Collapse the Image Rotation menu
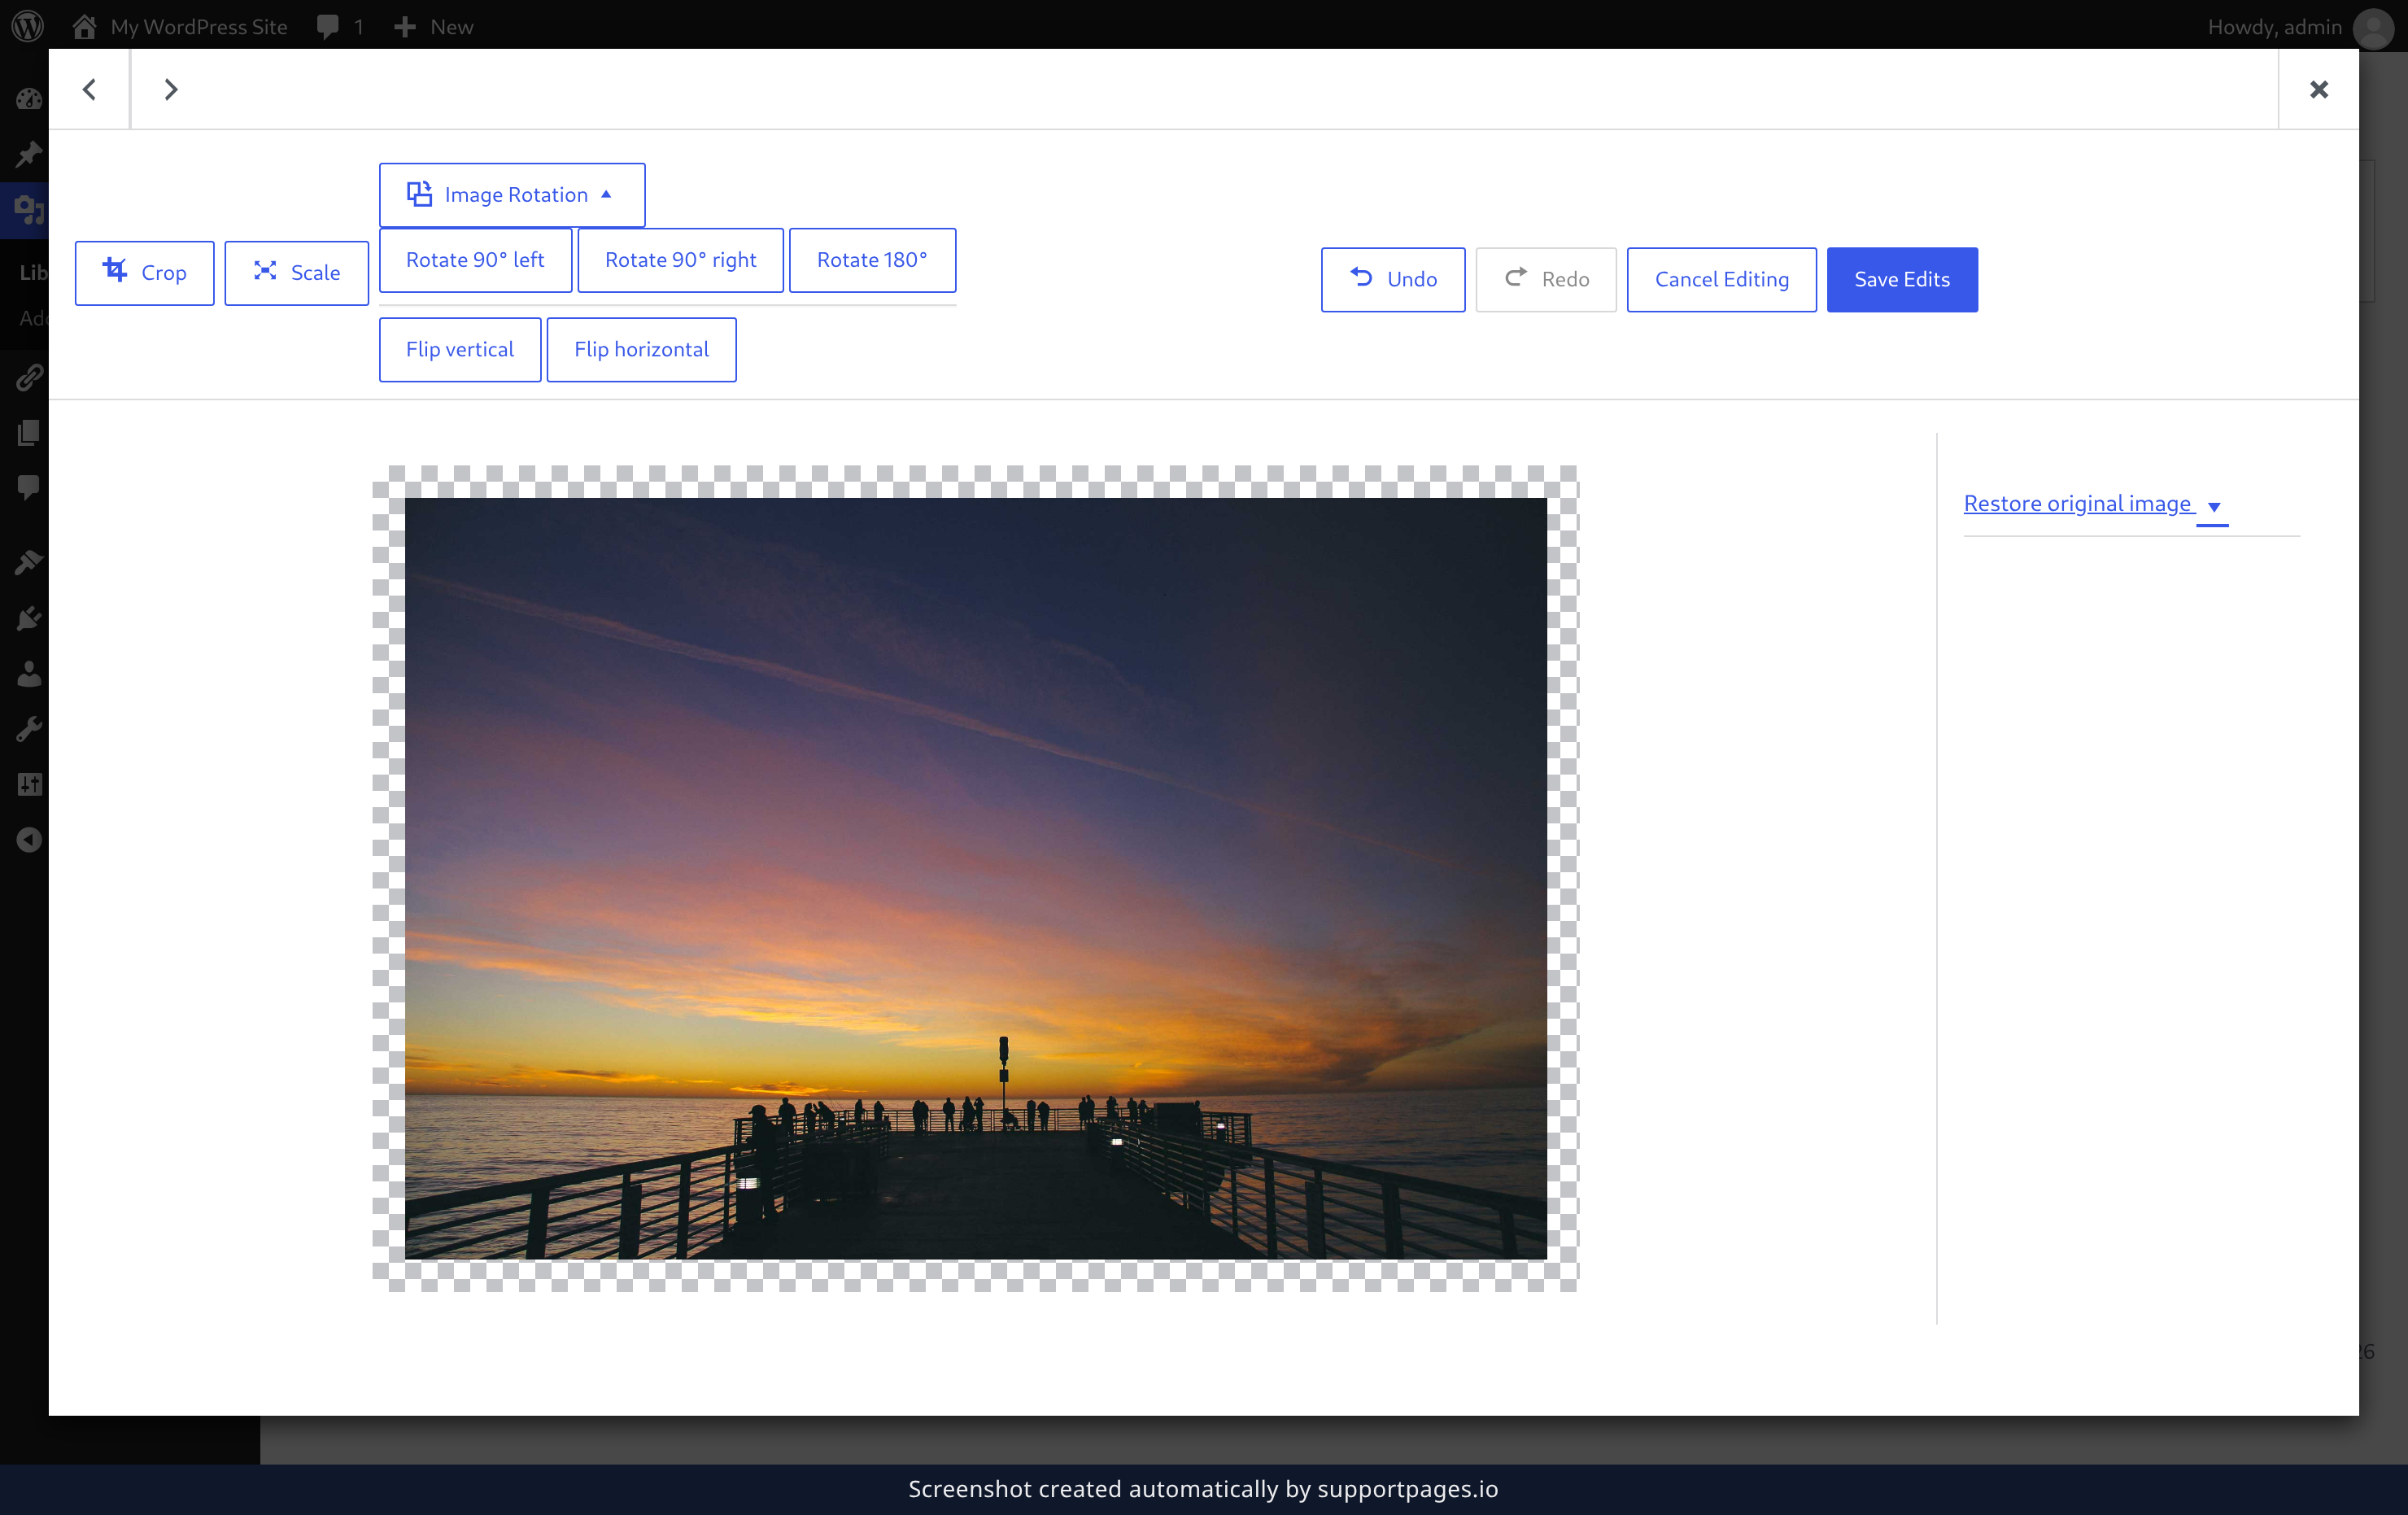The image size is (2408, 1515). 512,194
